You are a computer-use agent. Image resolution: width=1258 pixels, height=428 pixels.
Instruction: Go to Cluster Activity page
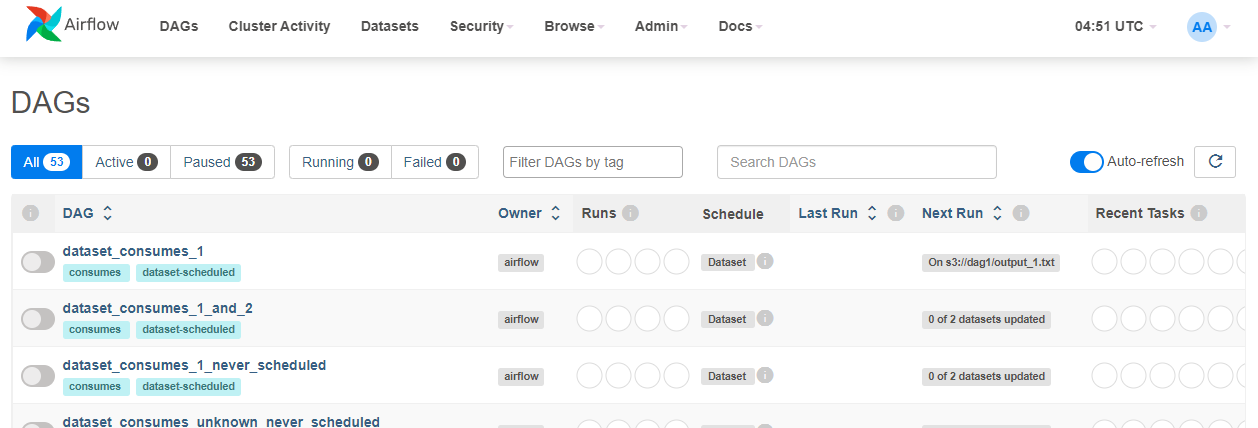coord(279,27)
